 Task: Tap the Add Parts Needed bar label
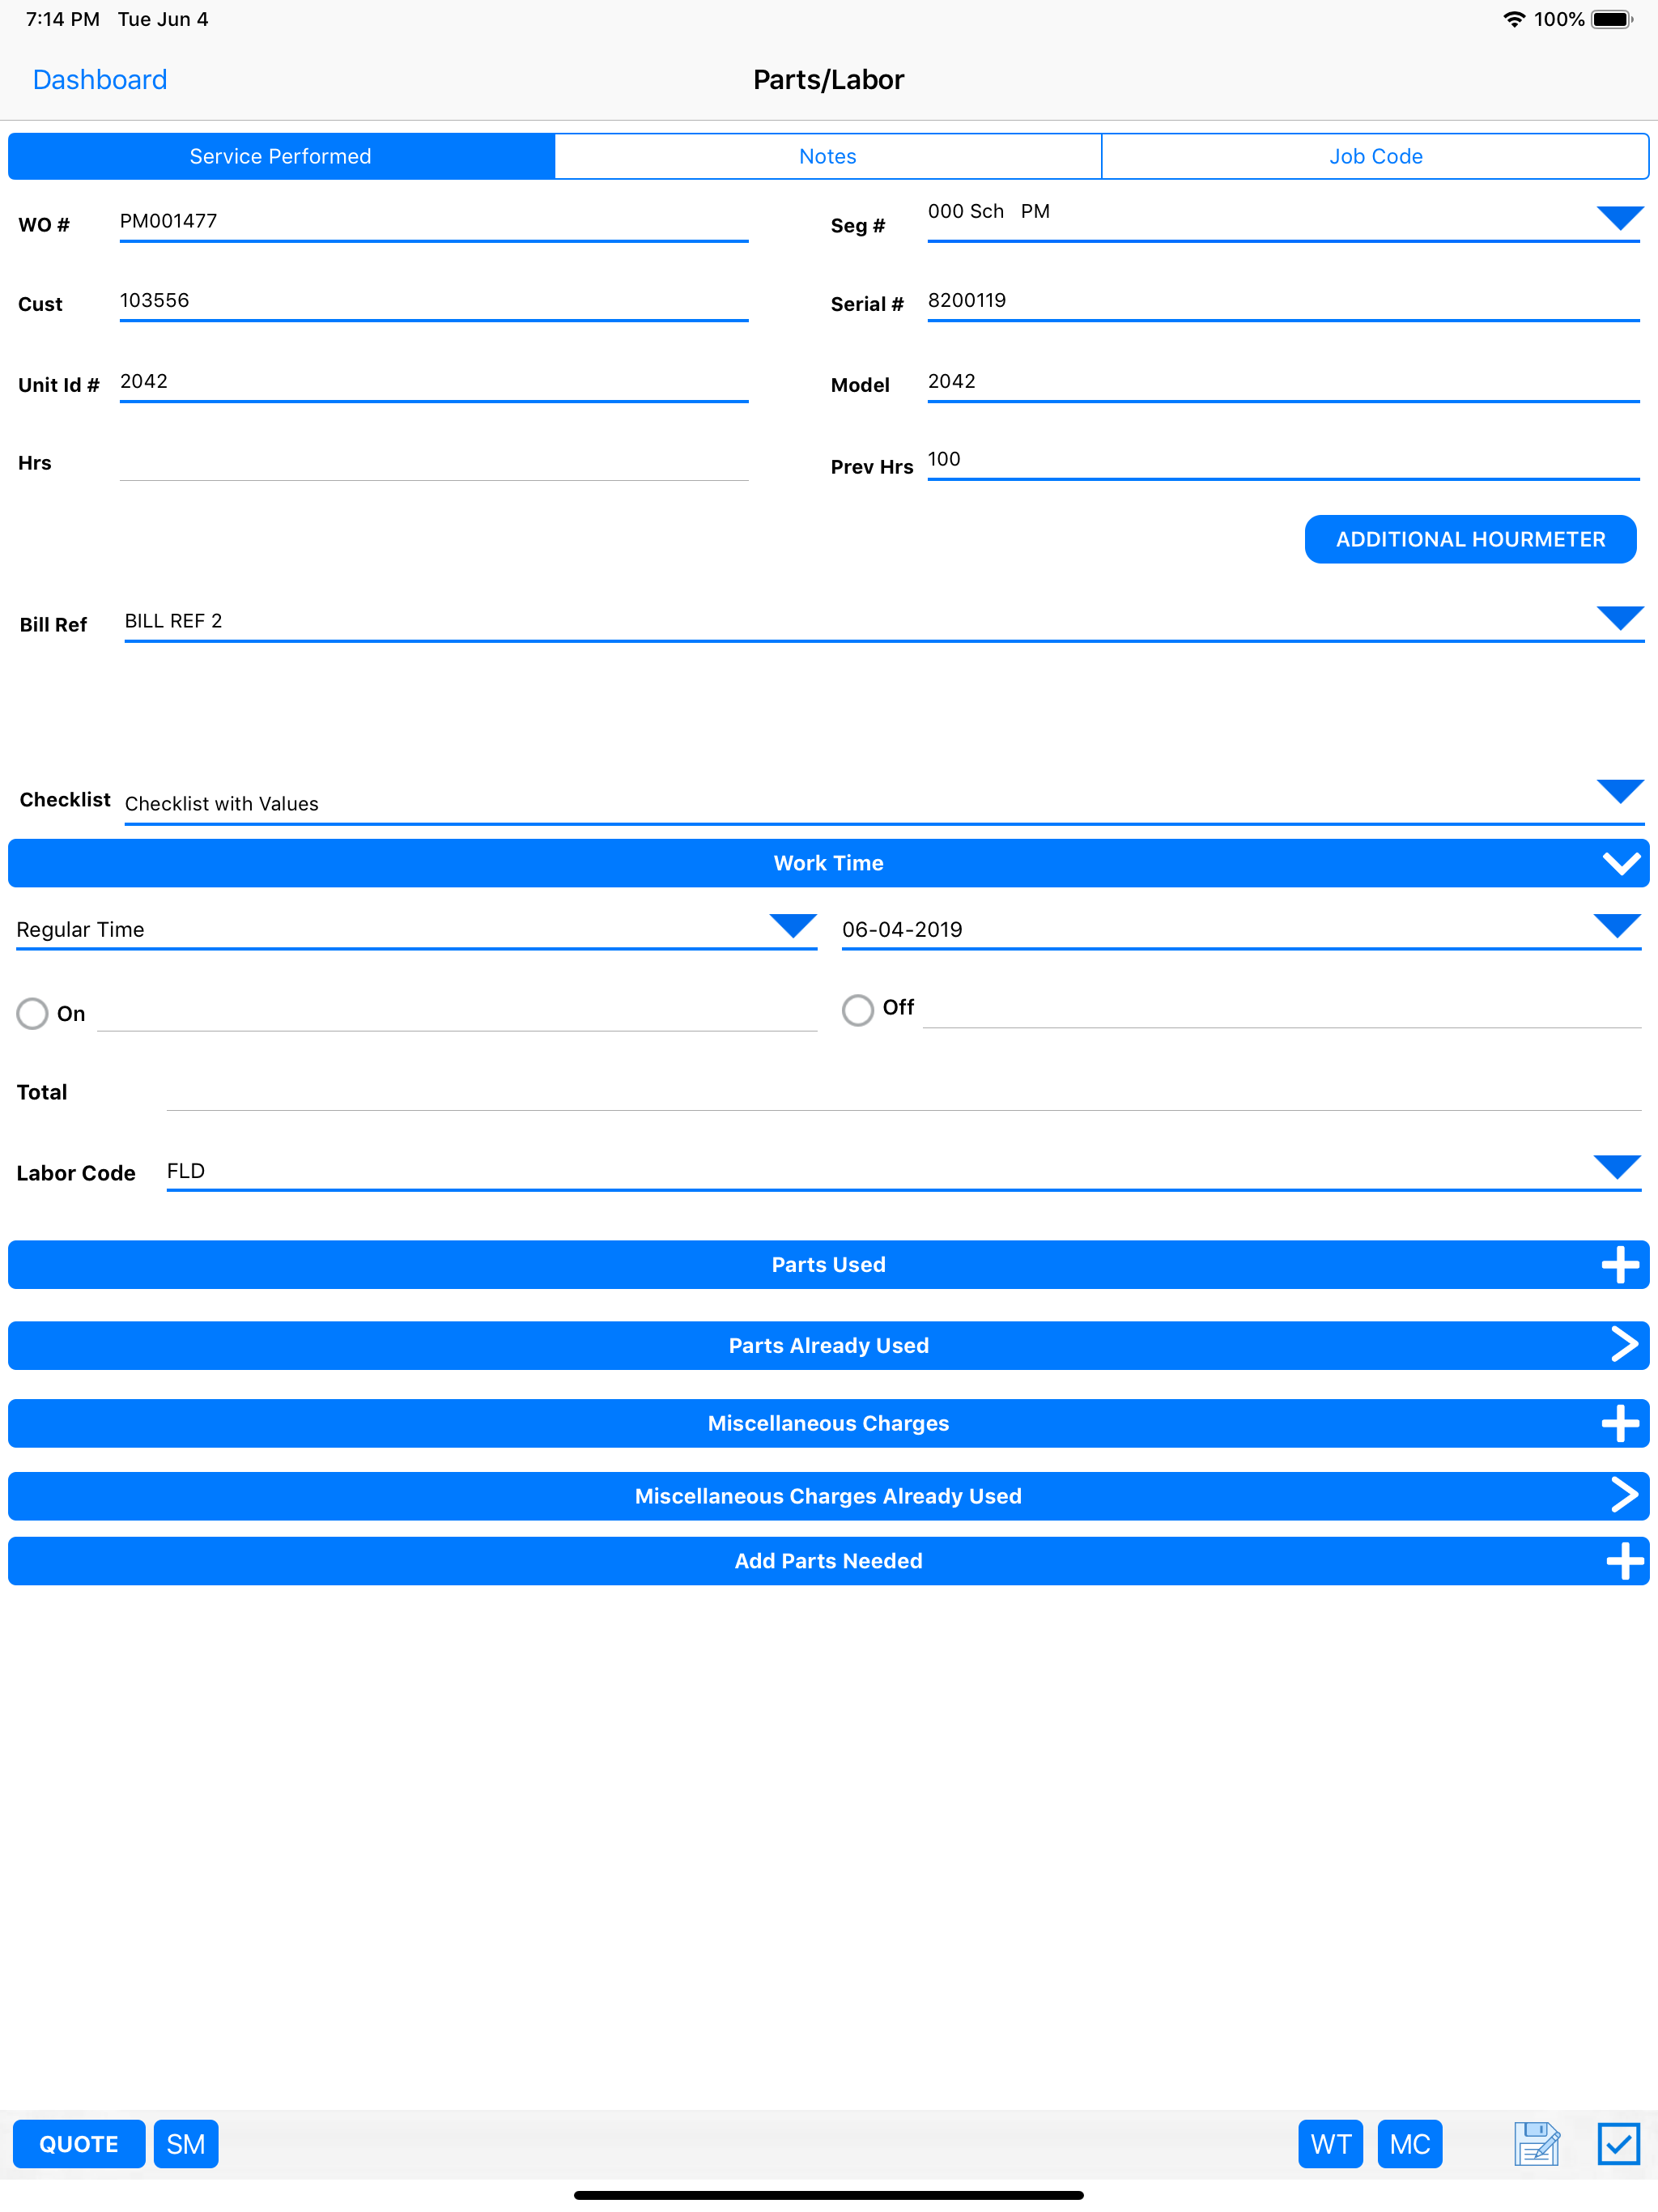click(x=828, y=1561)
